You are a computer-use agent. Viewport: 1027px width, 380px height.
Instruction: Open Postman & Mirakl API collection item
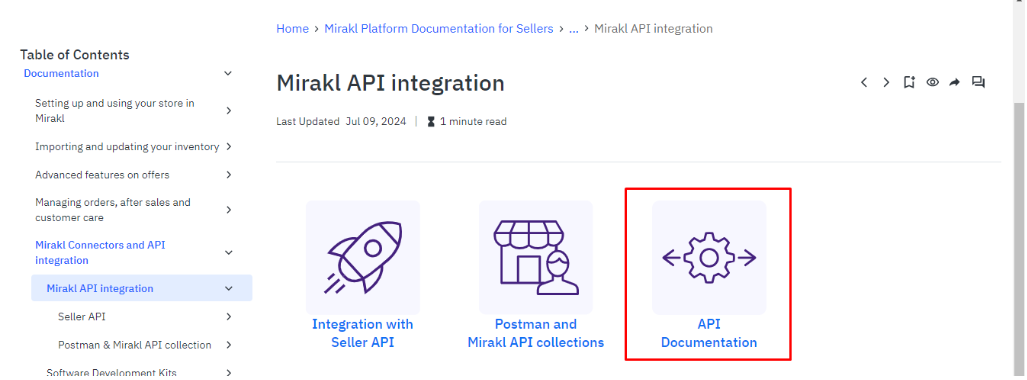[x=135, y=345]
